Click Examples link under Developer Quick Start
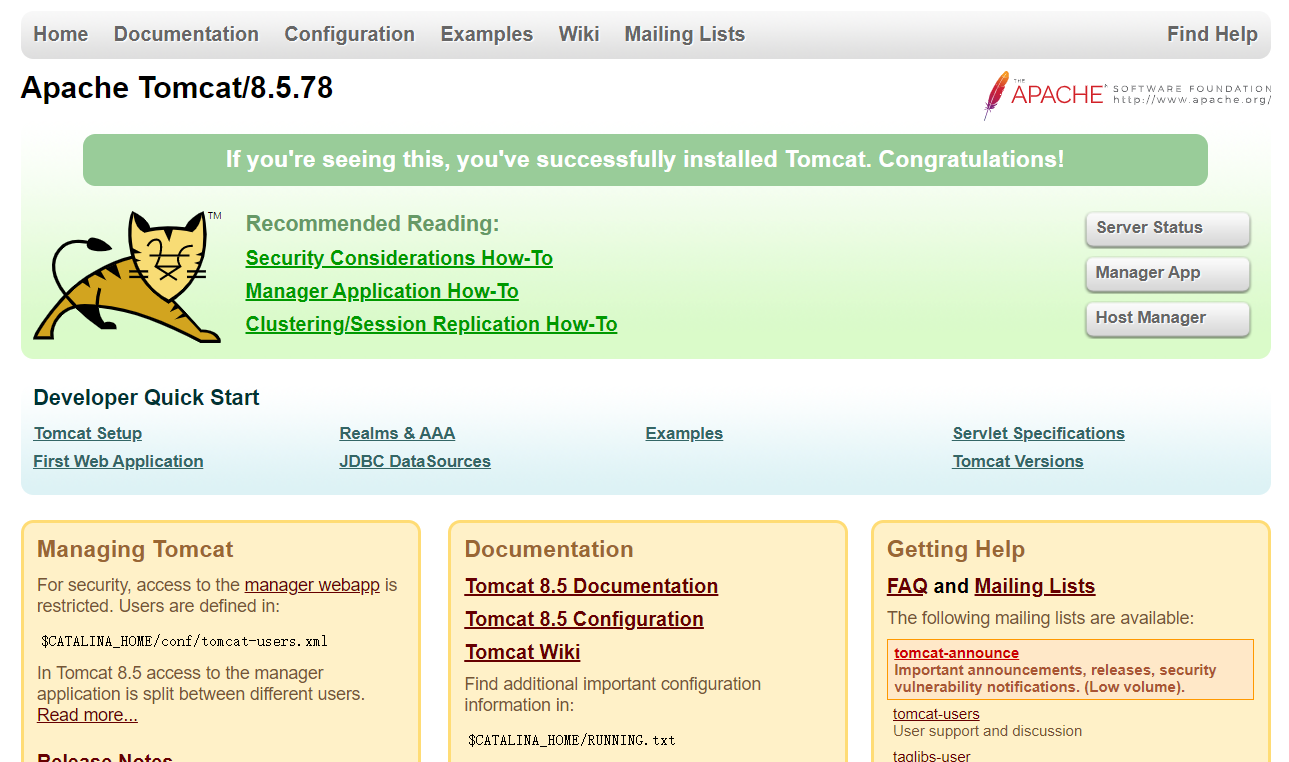 [684, 433]
